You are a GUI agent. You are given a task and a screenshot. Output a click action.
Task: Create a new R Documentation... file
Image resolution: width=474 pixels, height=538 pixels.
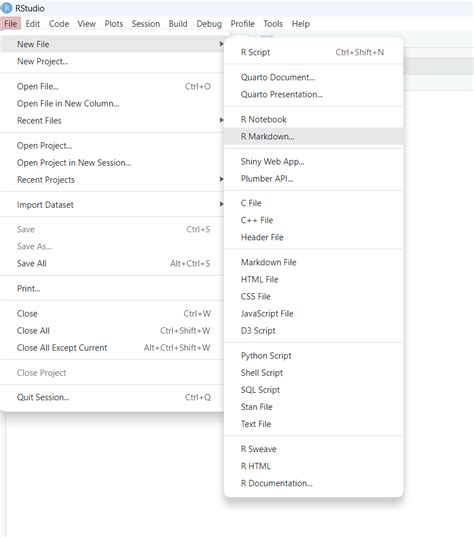click(x=313, y=483)
